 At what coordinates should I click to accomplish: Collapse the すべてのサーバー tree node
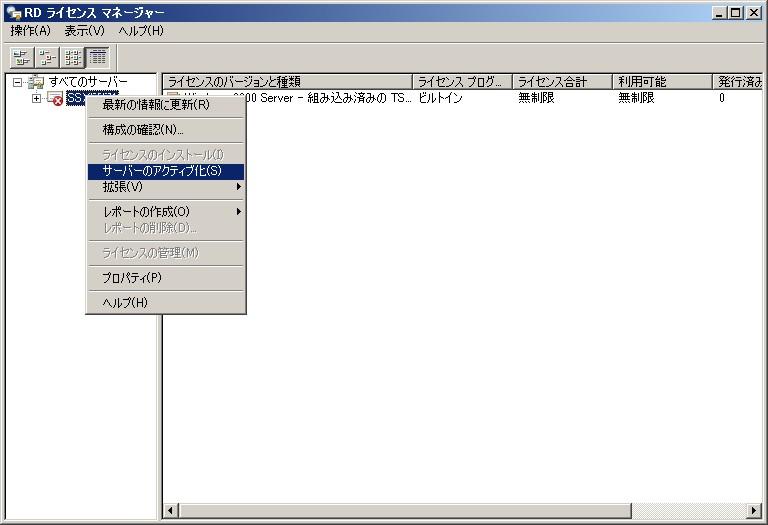(x=17, y=82)
